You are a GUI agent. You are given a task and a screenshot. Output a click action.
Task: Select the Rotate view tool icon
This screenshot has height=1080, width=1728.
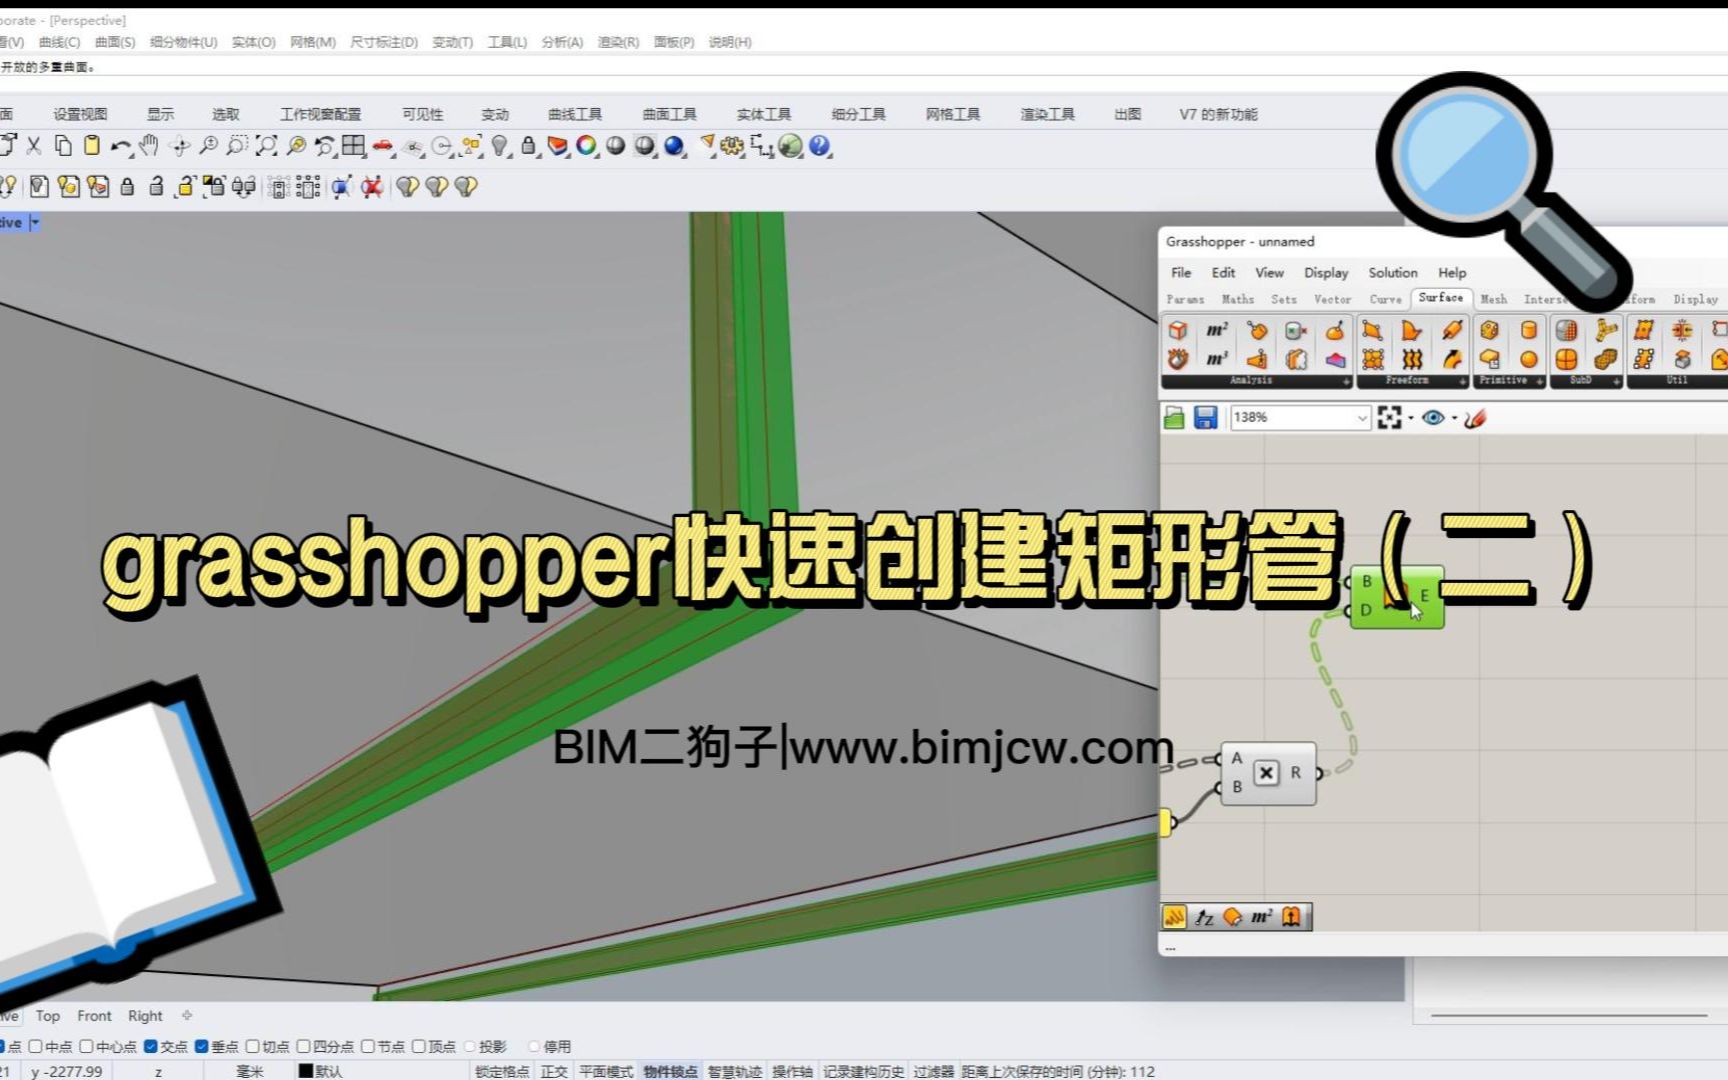tap(179, 146)
